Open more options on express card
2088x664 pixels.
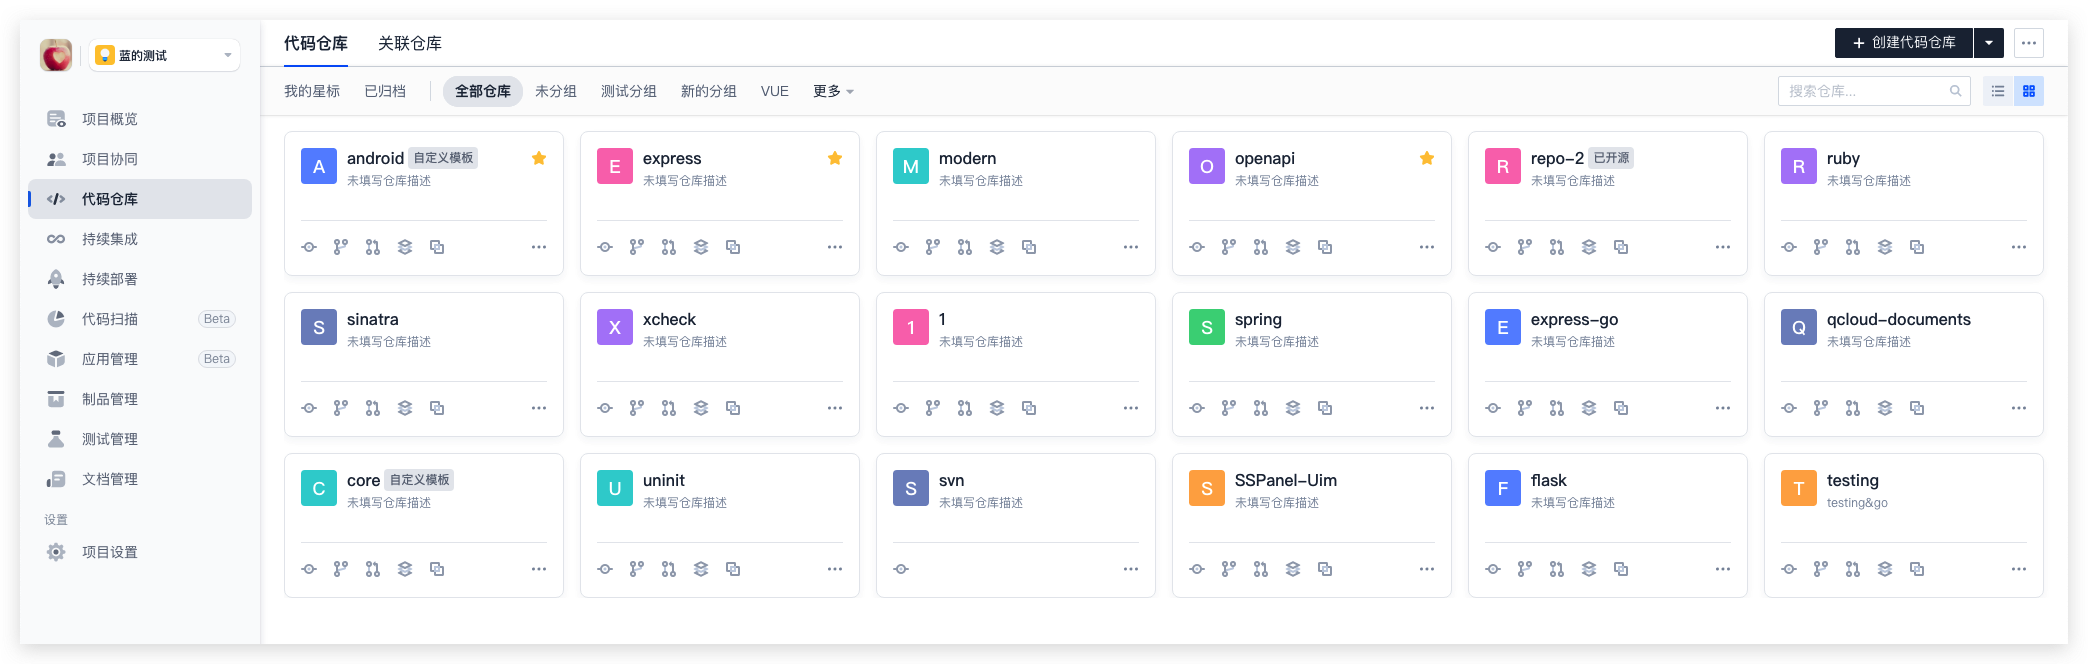[x=835, y=247]
